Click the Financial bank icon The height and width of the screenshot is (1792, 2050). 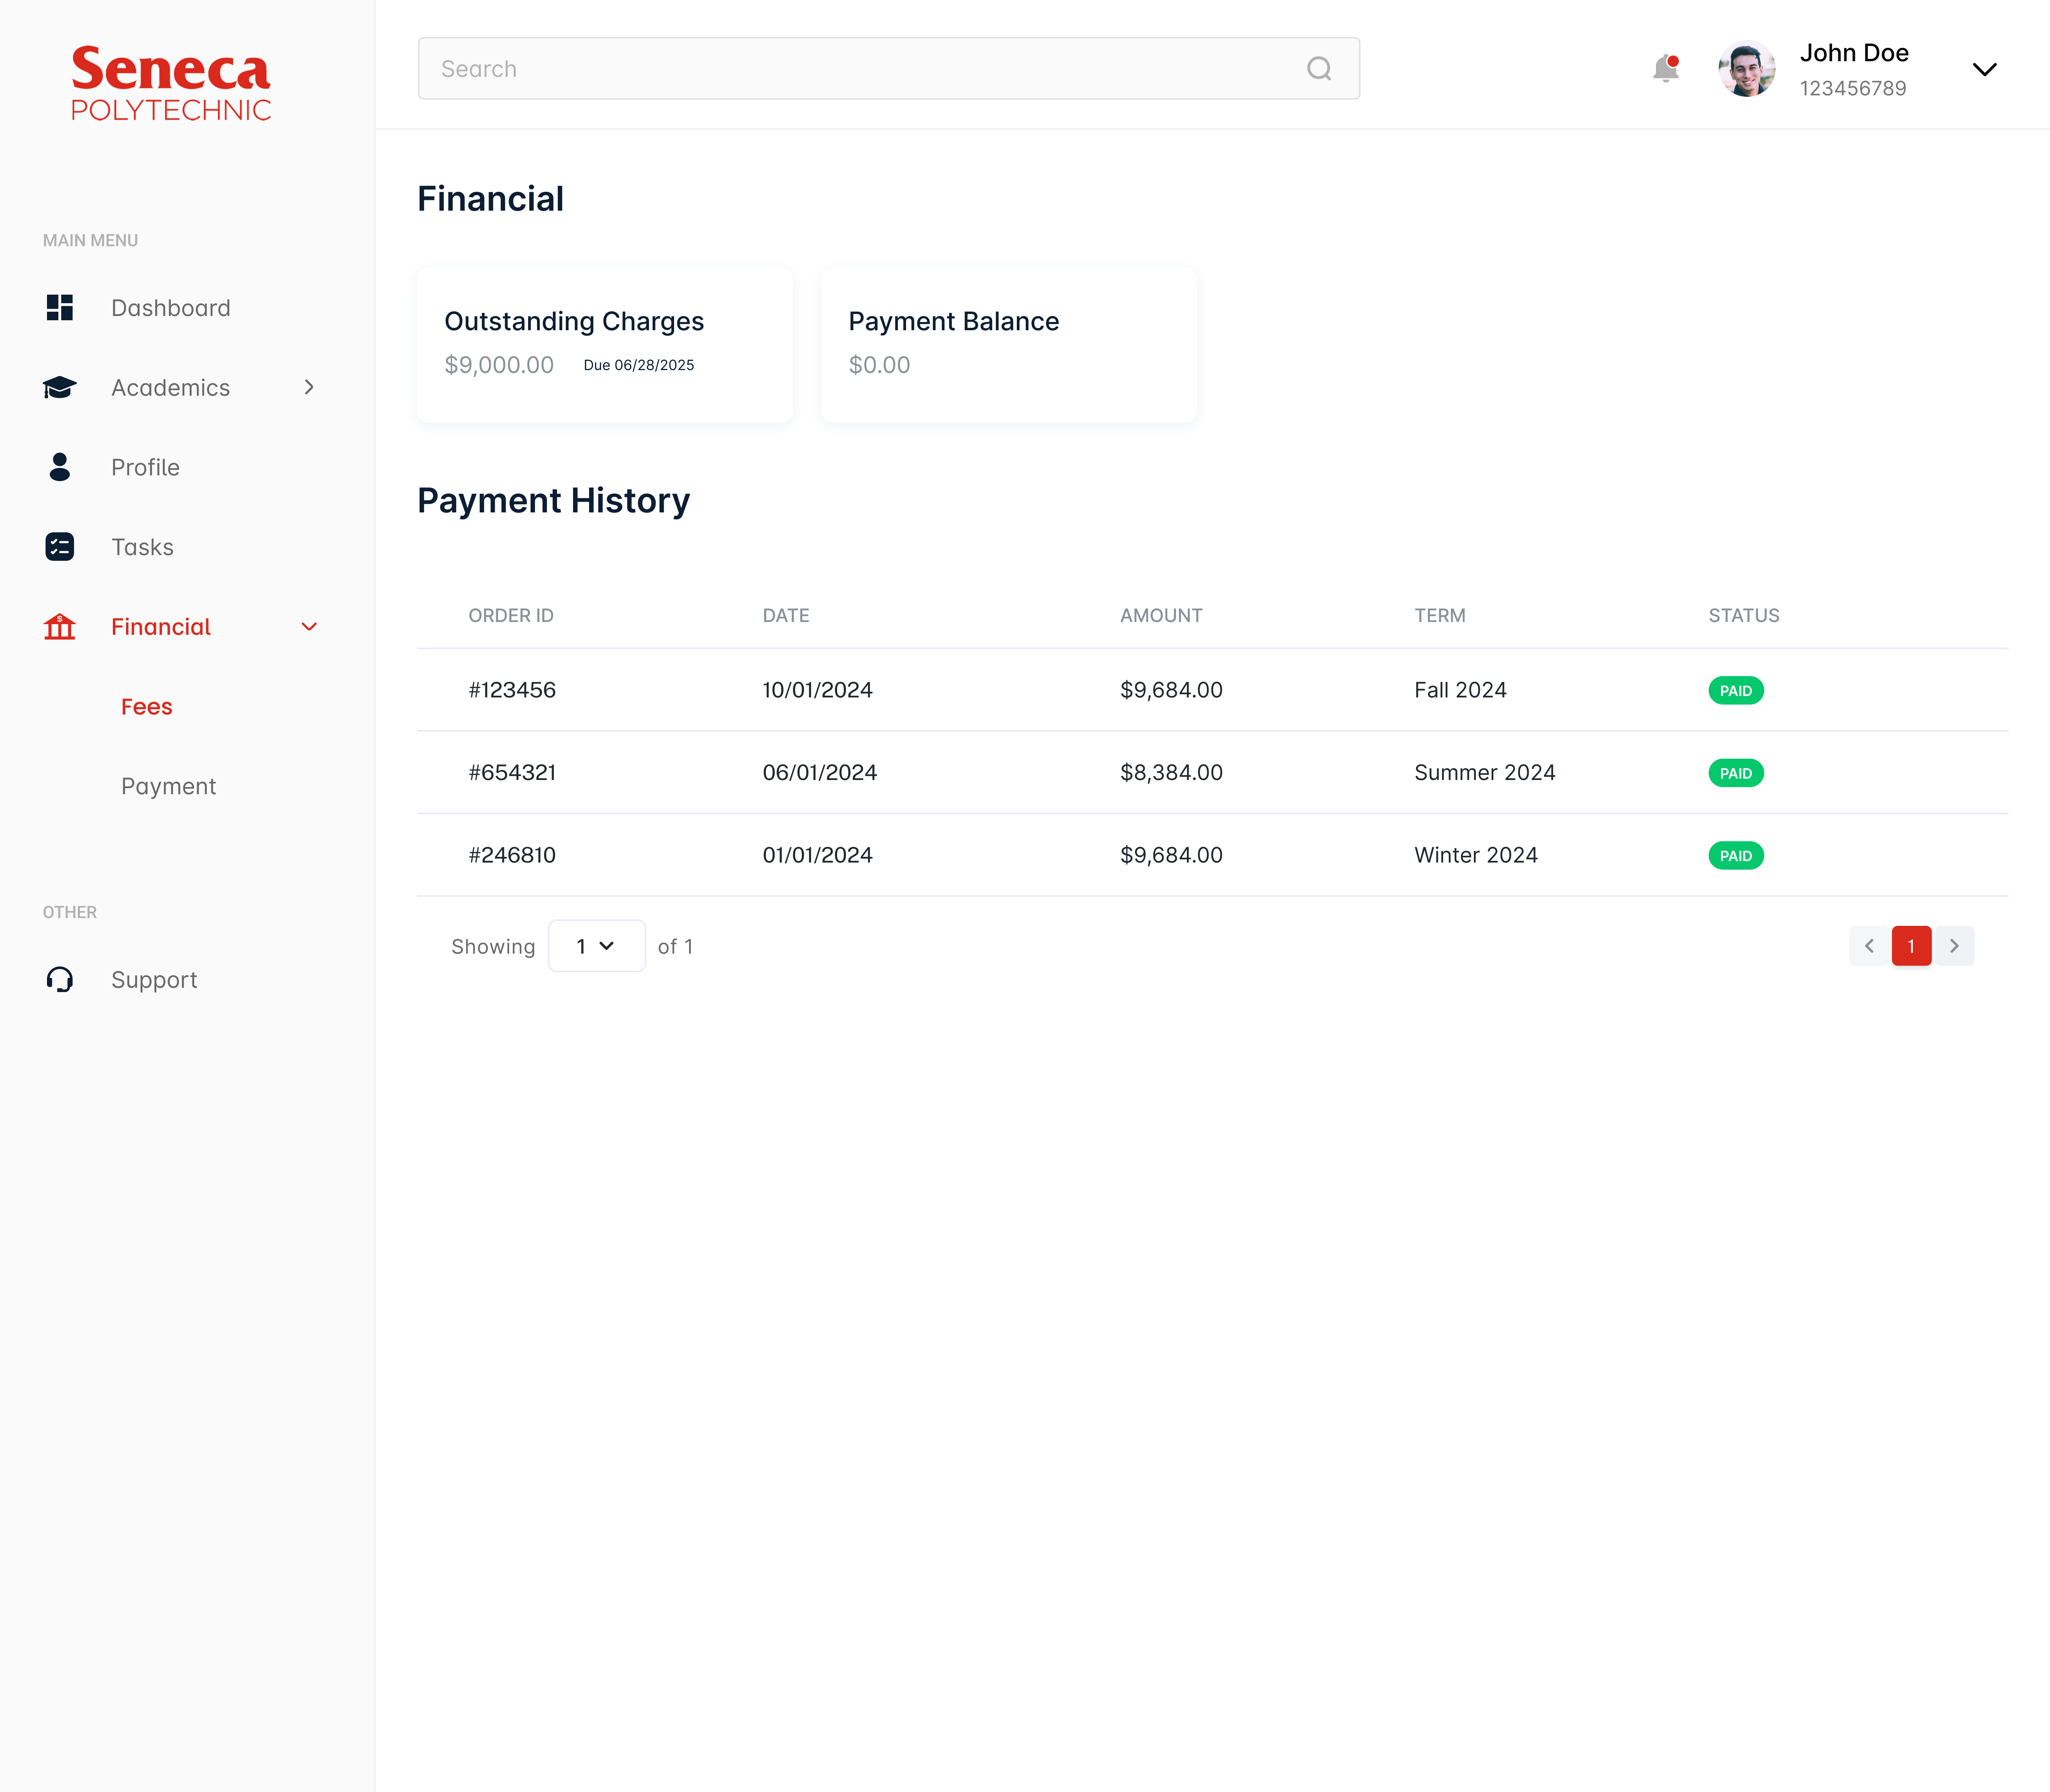60,627
